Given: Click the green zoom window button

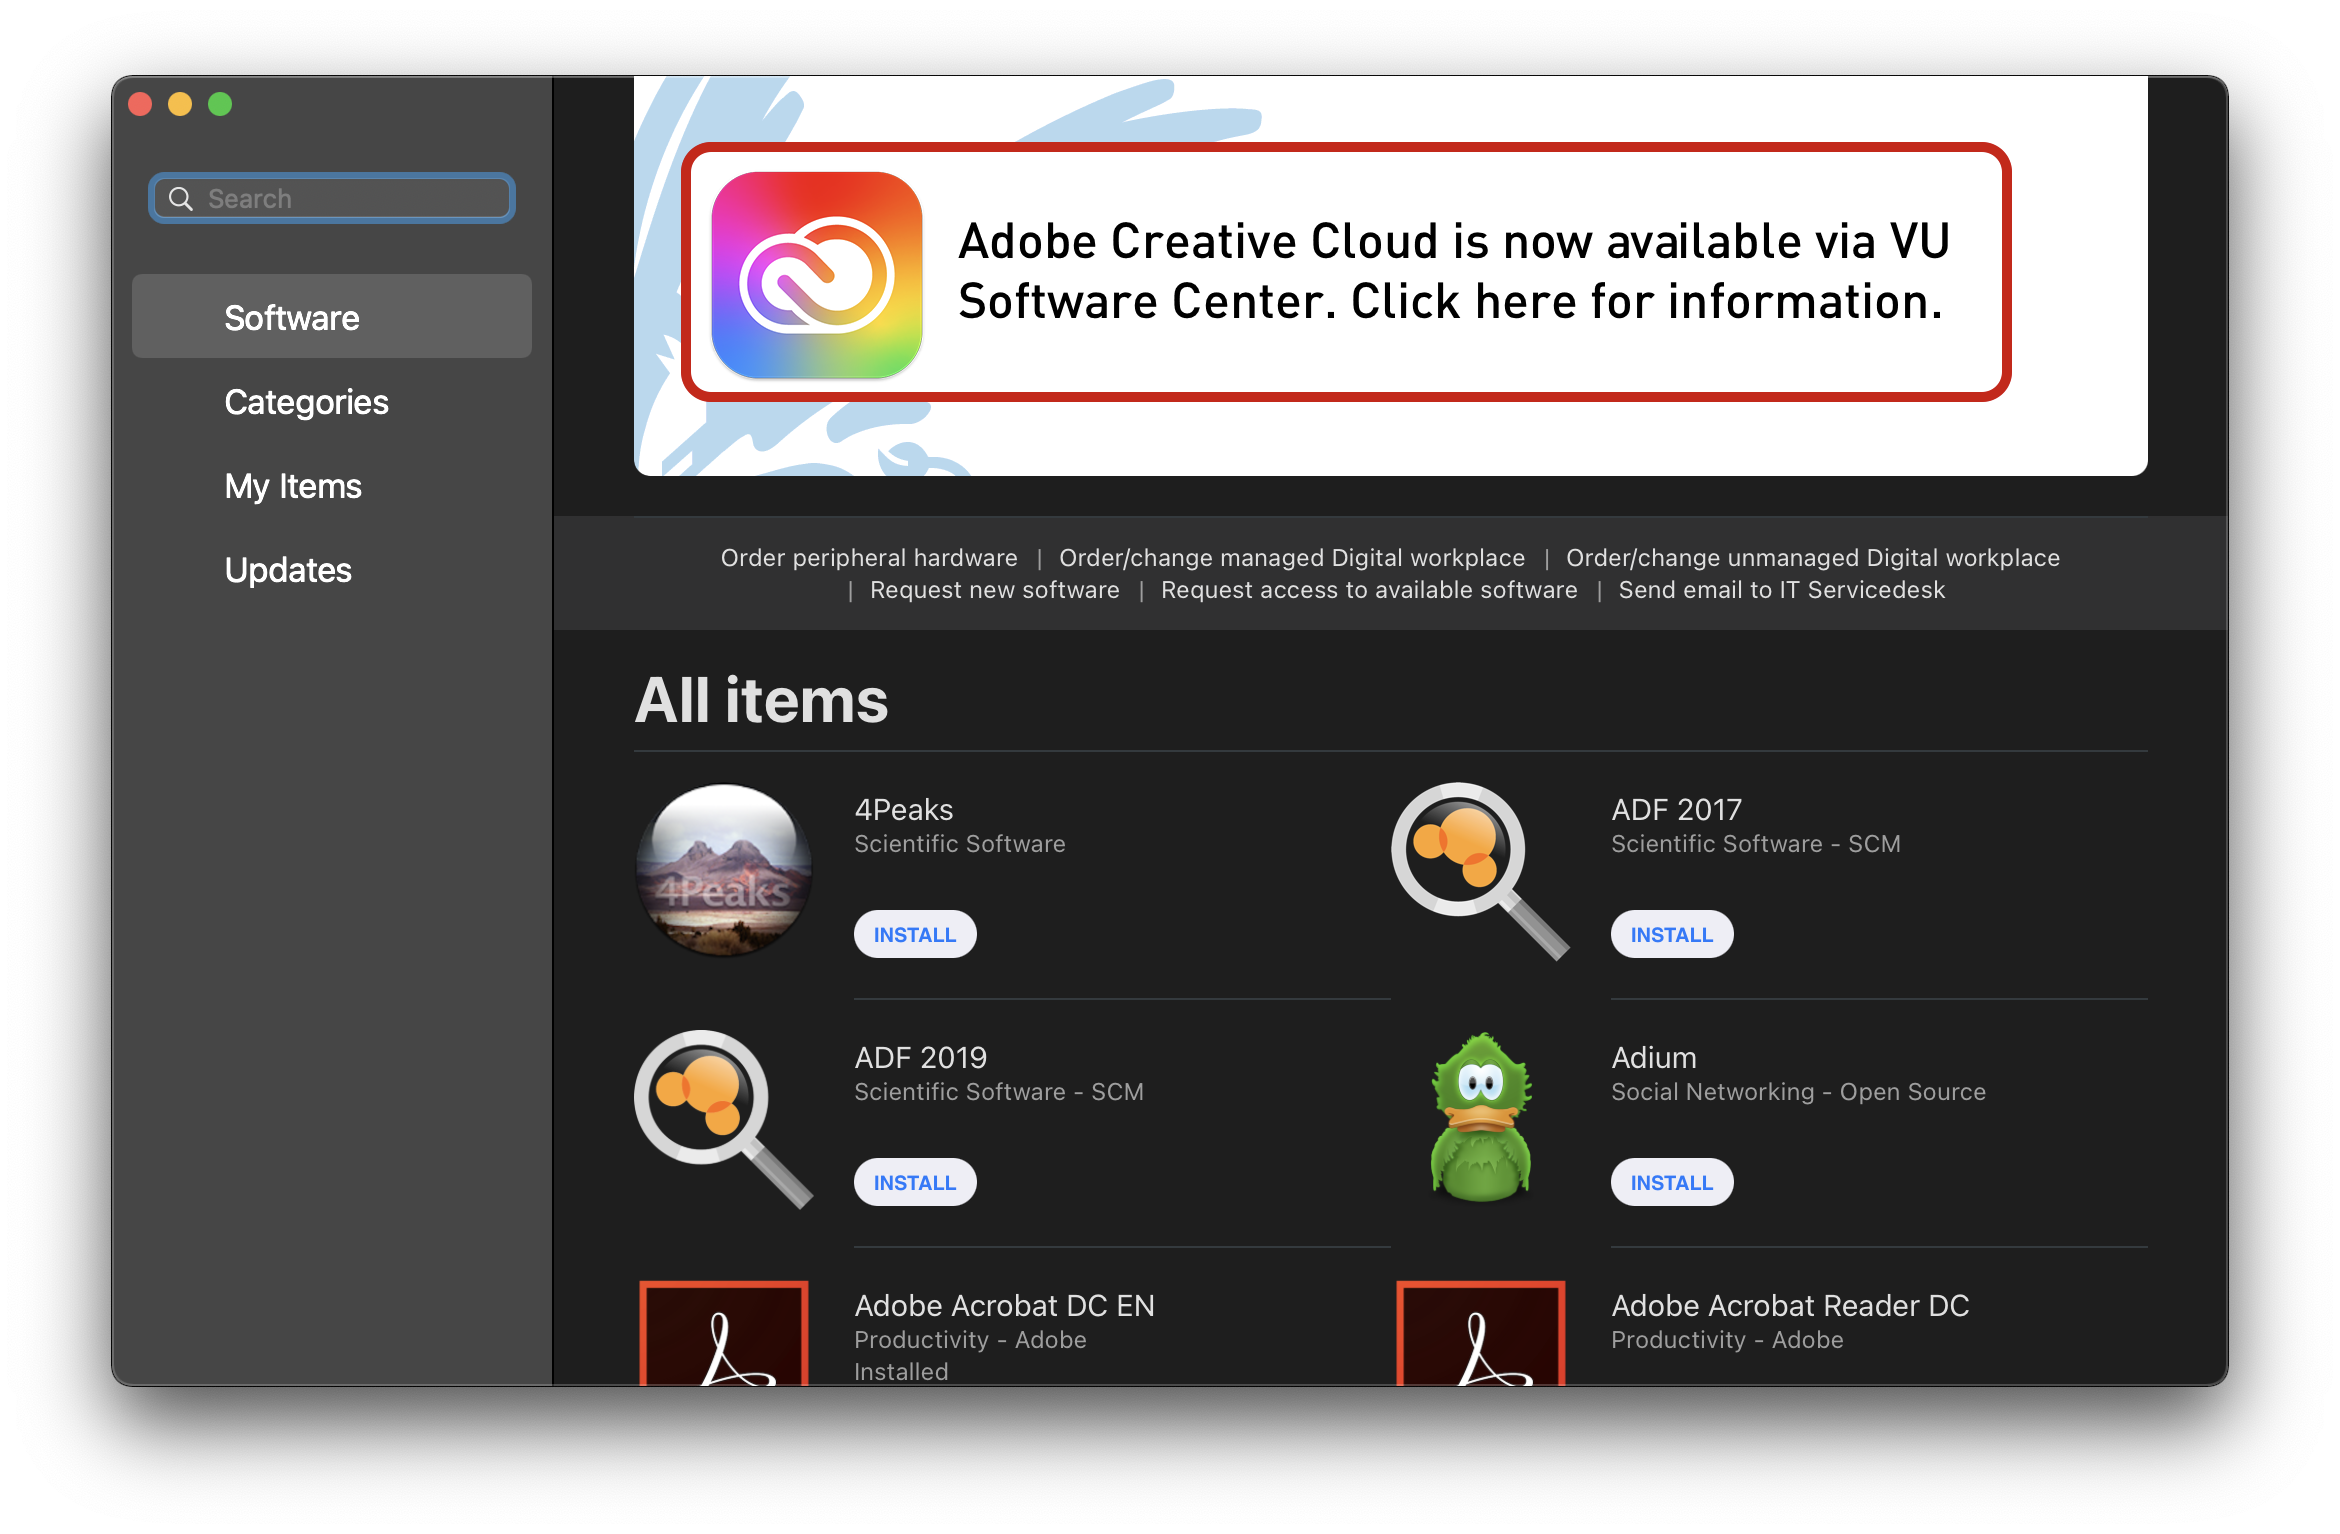Looking at the screenshot, I should point(220,104).
